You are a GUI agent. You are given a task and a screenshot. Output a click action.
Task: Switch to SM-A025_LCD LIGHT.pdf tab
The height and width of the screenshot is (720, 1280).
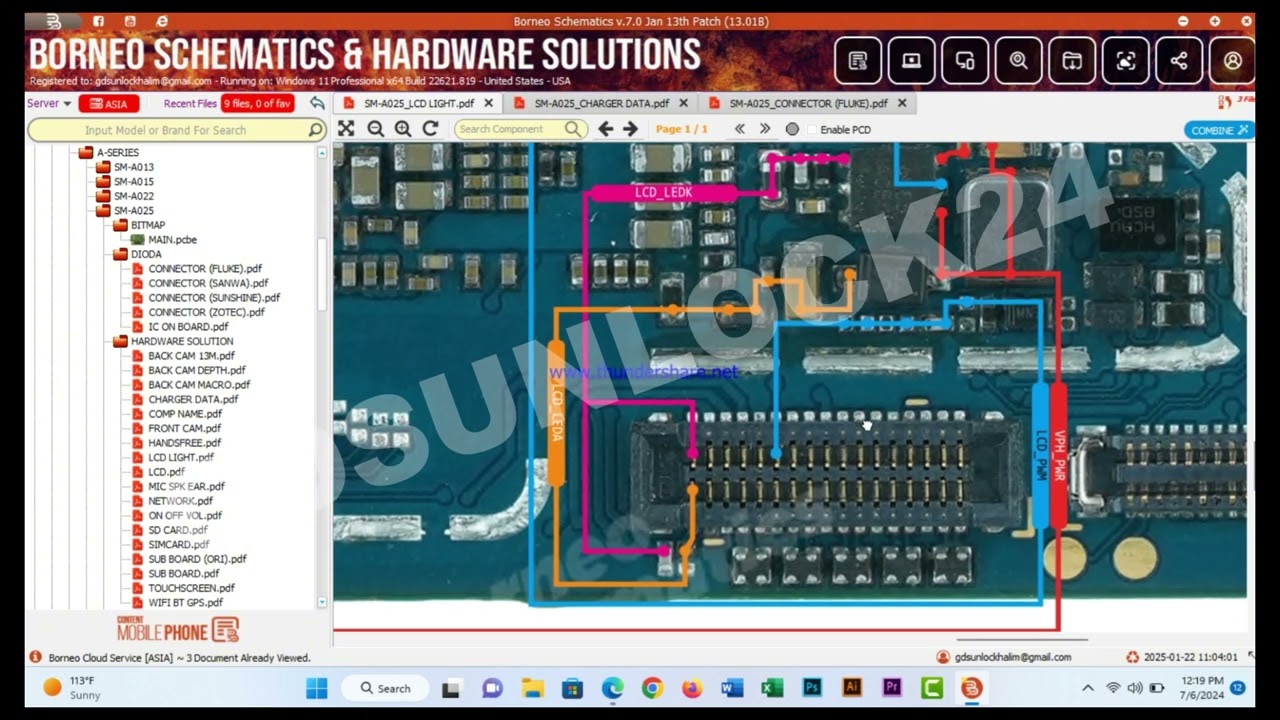[418, 103]
